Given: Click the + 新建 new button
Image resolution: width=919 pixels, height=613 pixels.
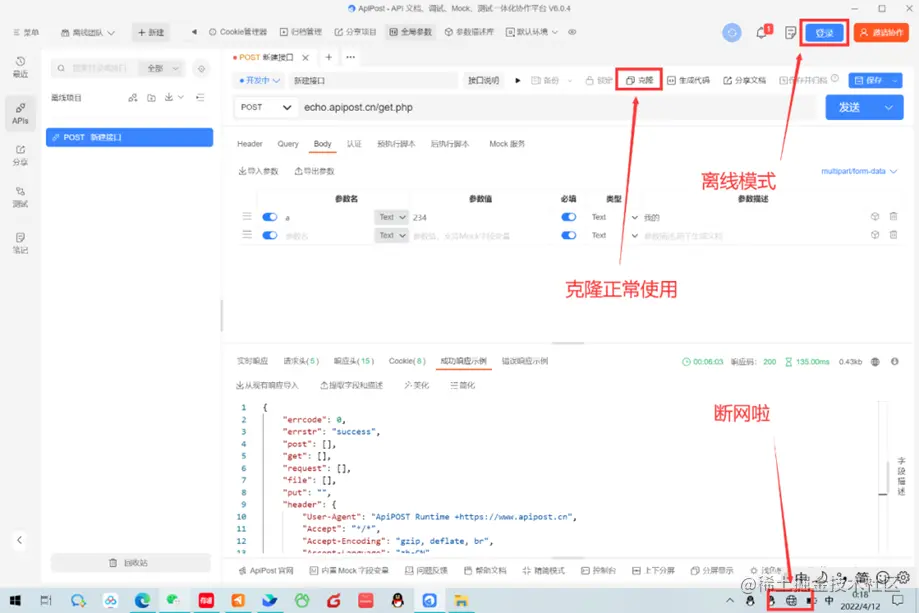Looking at the screenshot, I should [151, 32].
